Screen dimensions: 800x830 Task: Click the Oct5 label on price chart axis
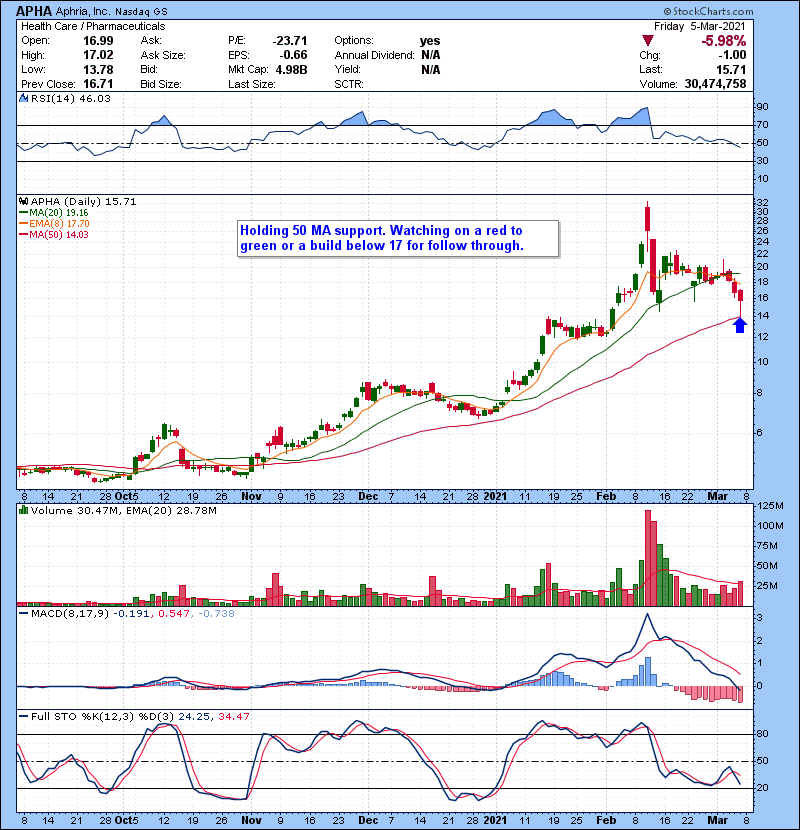127,497
